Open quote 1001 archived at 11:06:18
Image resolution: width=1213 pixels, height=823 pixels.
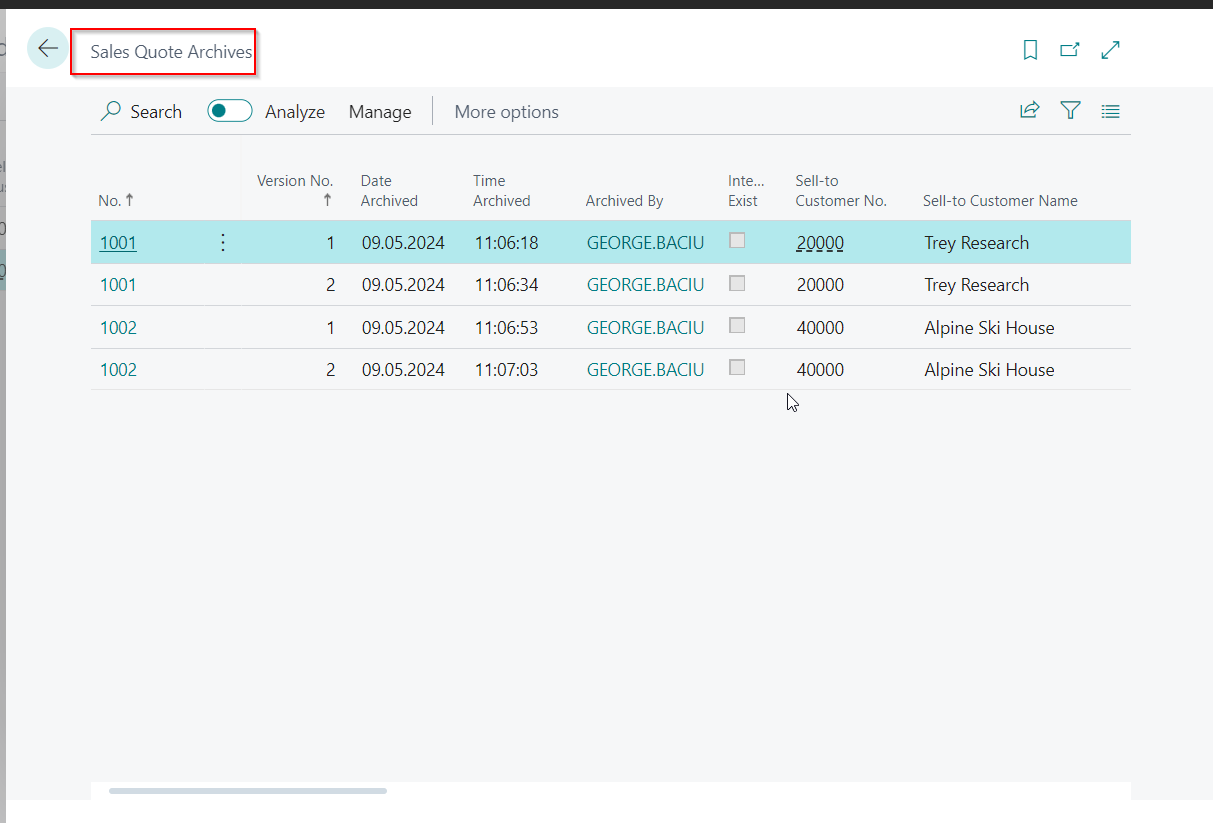118,243
